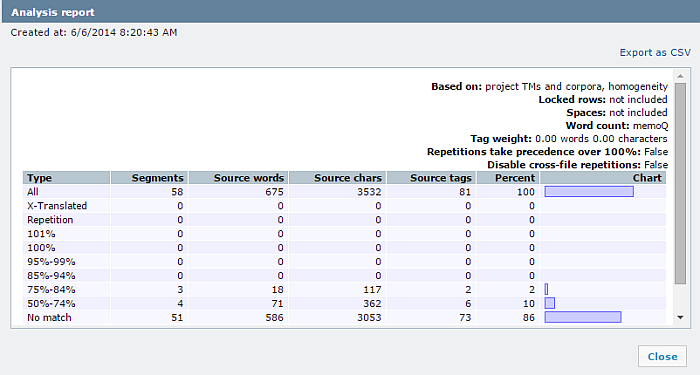Image resolution: width=700 pixels, height=375 pixels.
Task: Select the Percent column header
Action: tap(508, 178)
